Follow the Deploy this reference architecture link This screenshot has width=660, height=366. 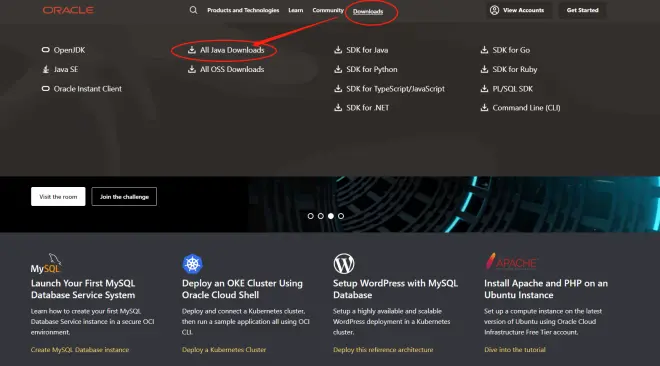click(x=383, y=350)
